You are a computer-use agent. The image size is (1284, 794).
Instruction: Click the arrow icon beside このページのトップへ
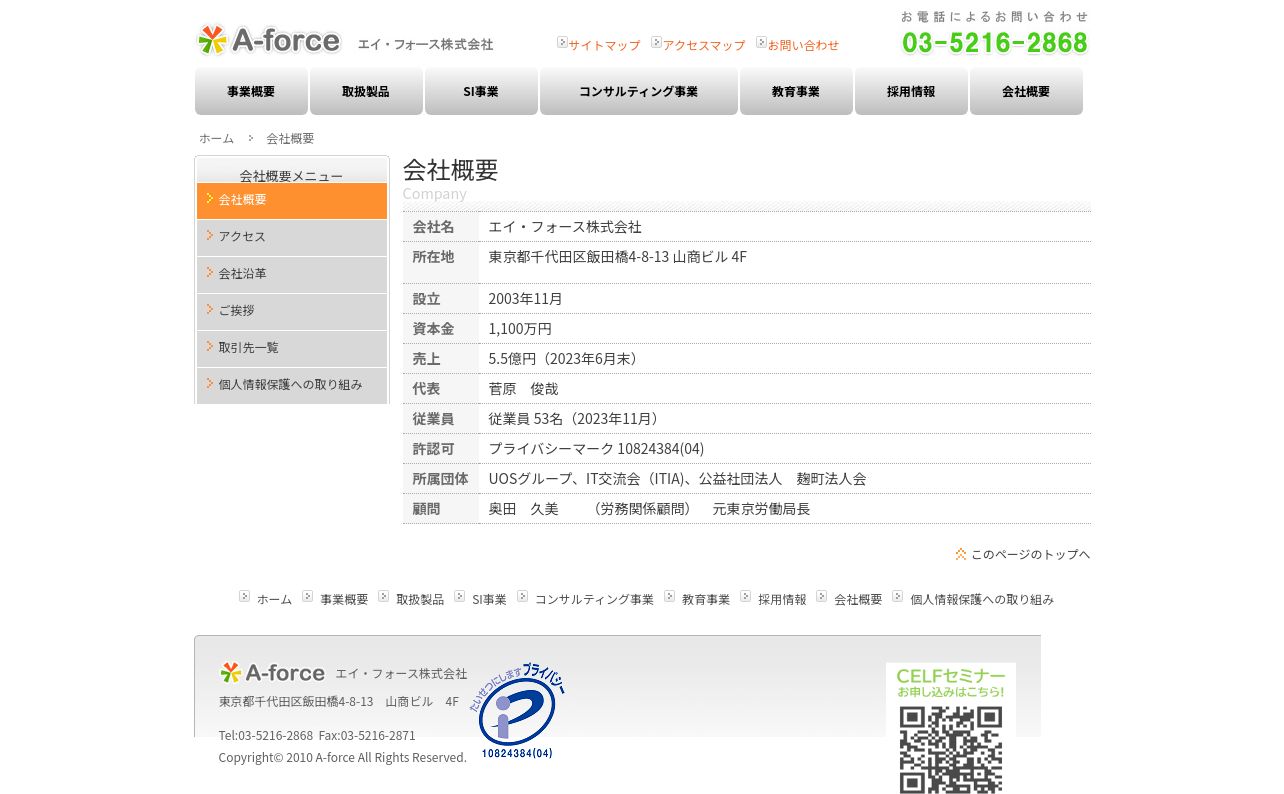point(961,554)
